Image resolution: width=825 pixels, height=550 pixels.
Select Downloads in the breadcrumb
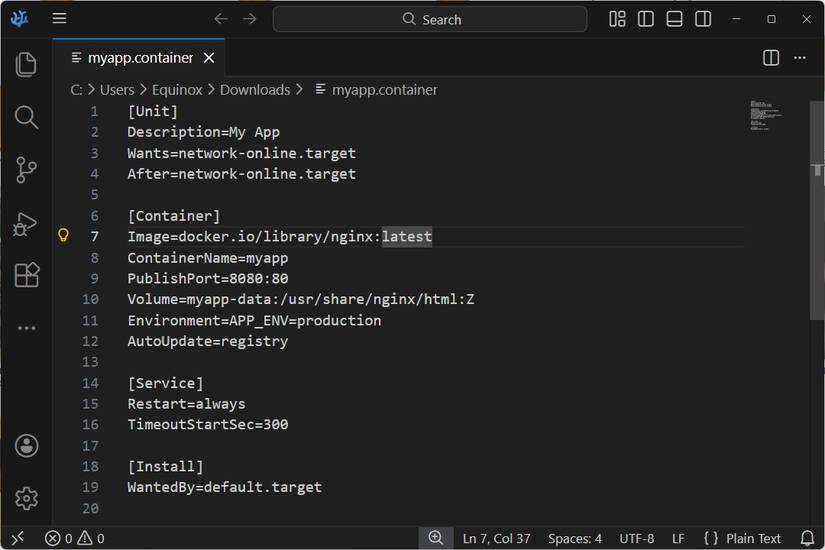[x=255, y=90]
